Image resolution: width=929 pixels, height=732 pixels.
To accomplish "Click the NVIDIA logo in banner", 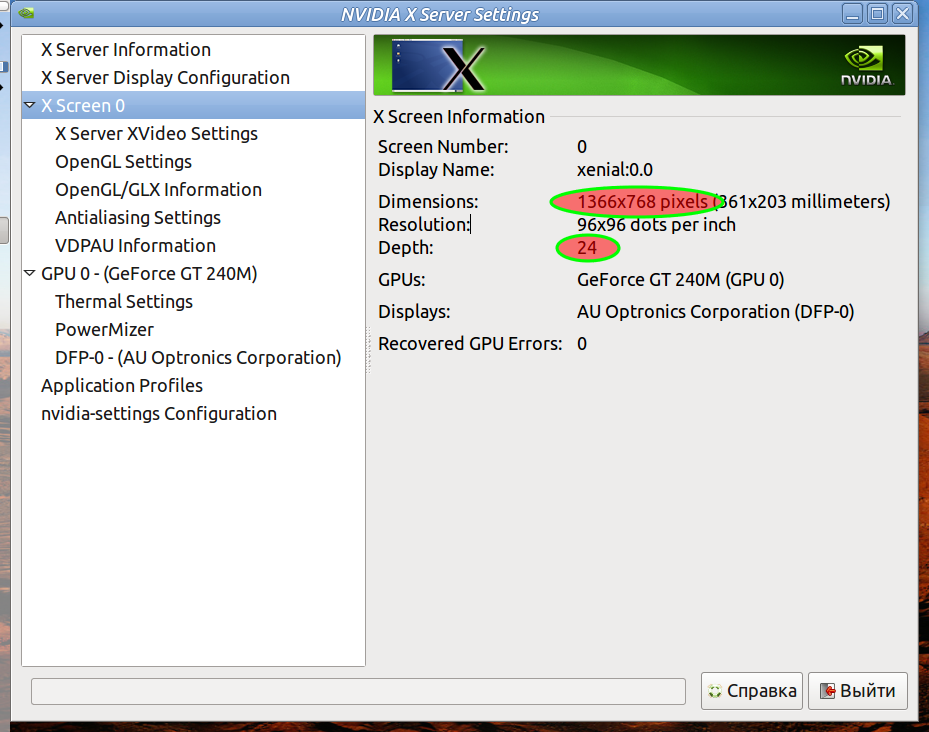I will (867, 66).
